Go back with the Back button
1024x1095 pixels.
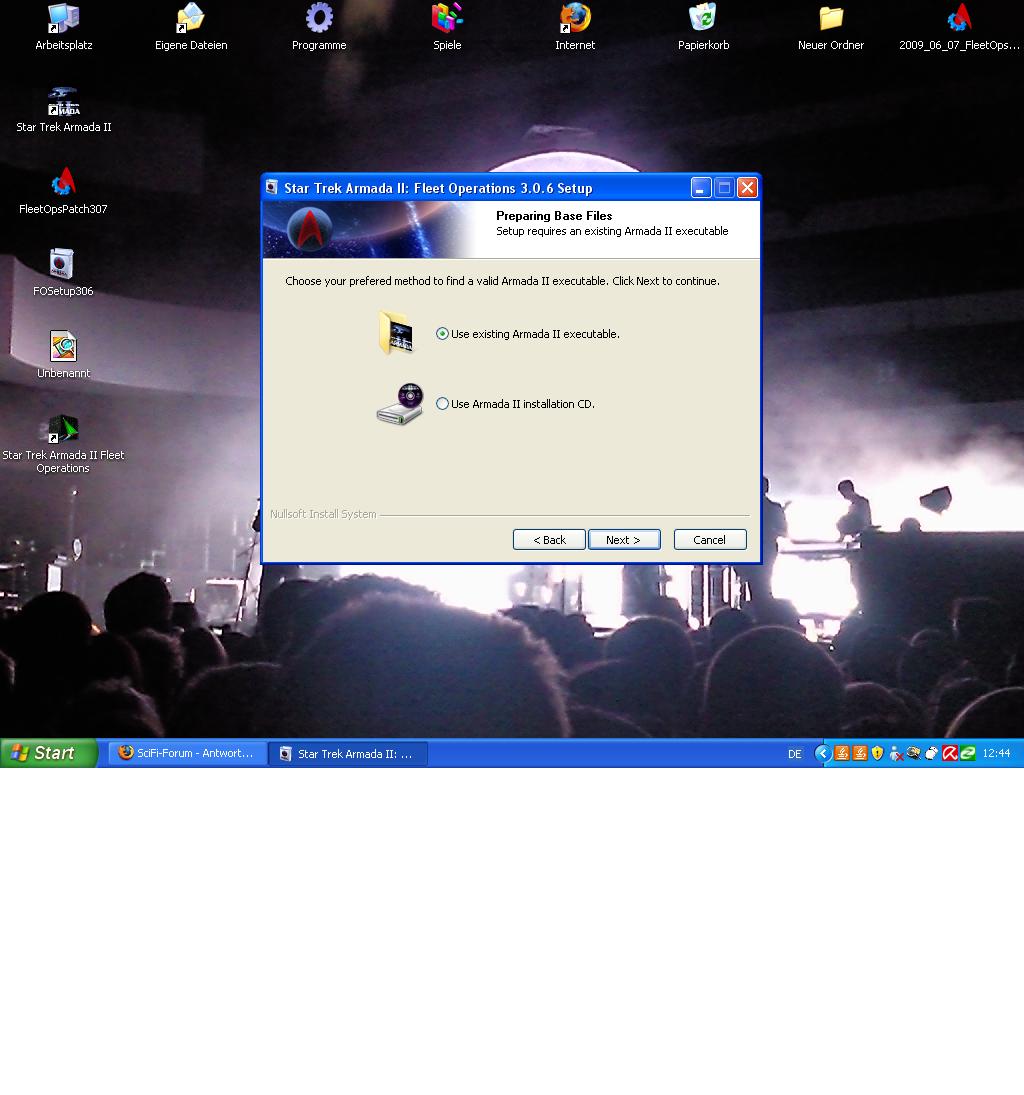(549, 540)
